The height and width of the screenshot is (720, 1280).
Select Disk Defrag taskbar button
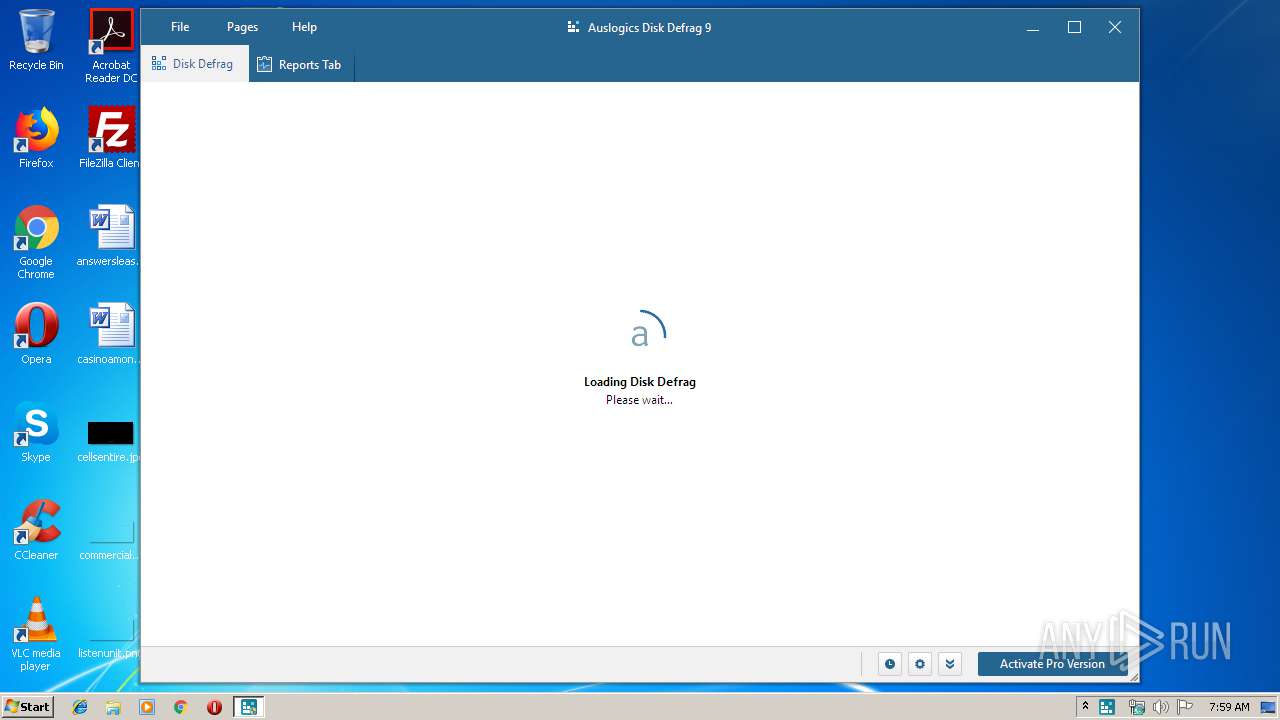(x=248, y=707)
